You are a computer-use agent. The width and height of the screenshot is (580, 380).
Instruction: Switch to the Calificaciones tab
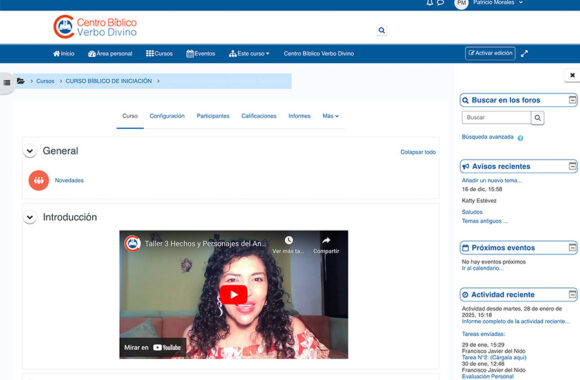point(259,116)
